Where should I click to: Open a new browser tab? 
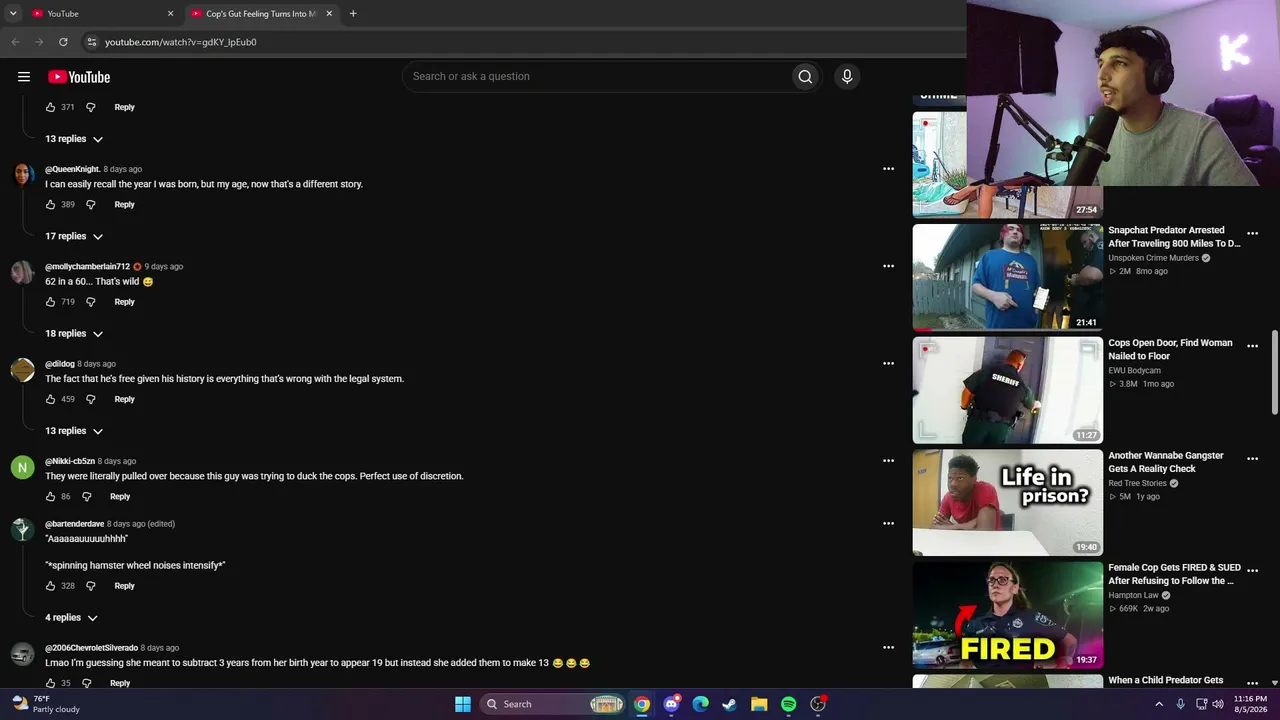click(353, 14)
